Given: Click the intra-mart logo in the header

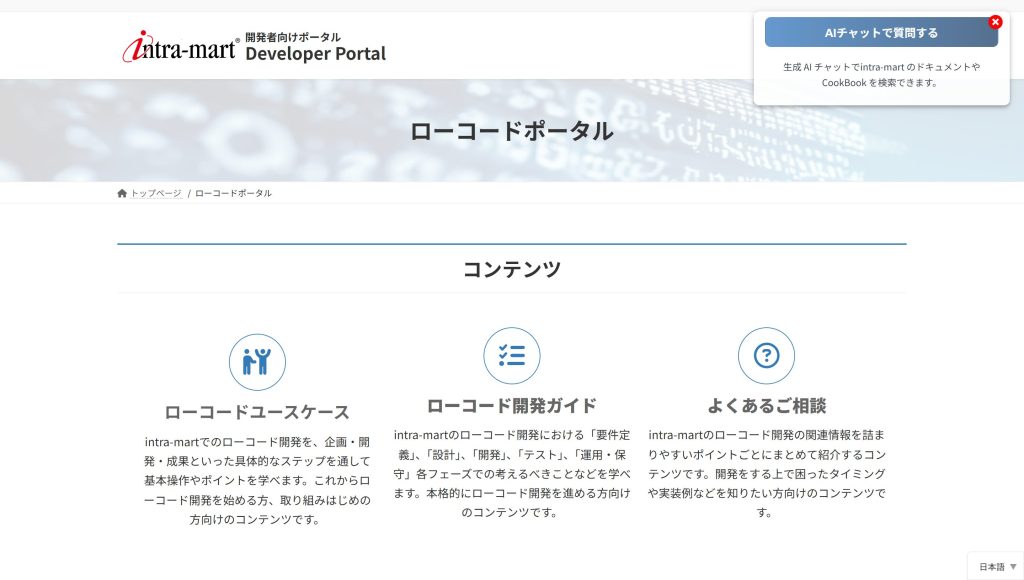Looking at the screenshot, I should click(180, 47).
